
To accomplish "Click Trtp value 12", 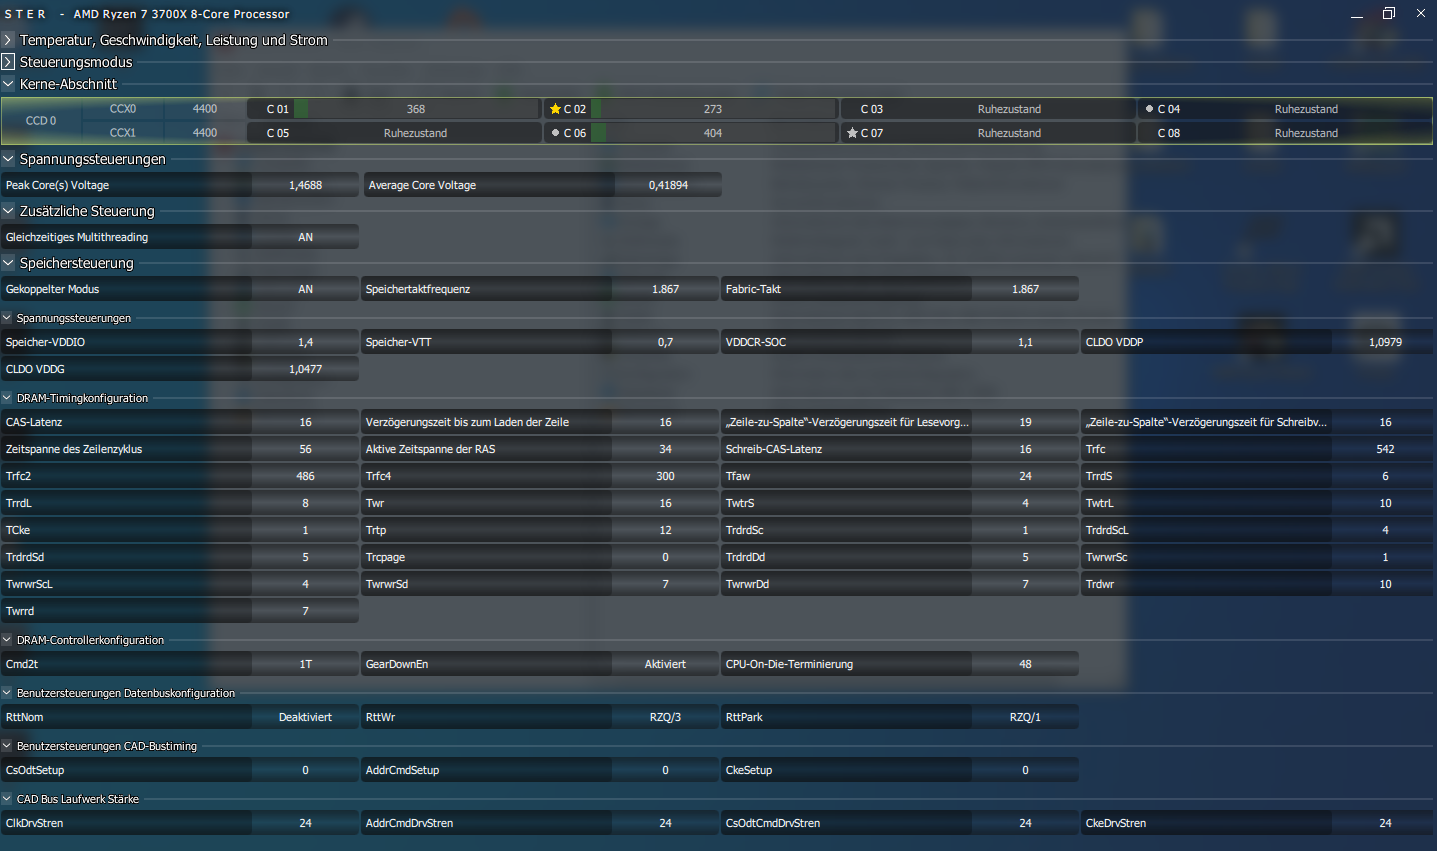I will pyautogui.click(x=665, y=530).
